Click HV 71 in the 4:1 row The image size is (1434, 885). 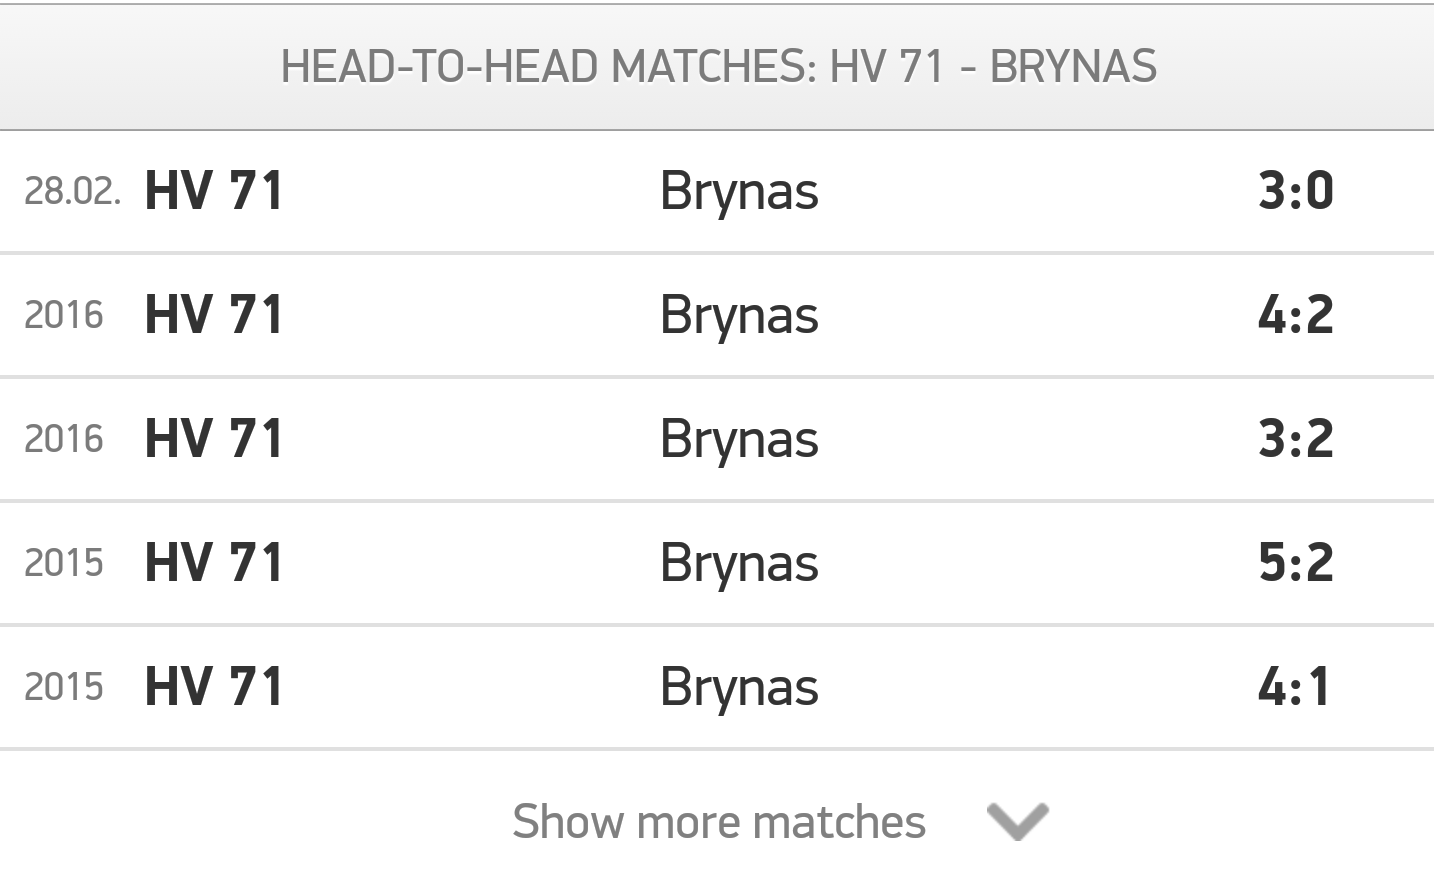point(214,686)
